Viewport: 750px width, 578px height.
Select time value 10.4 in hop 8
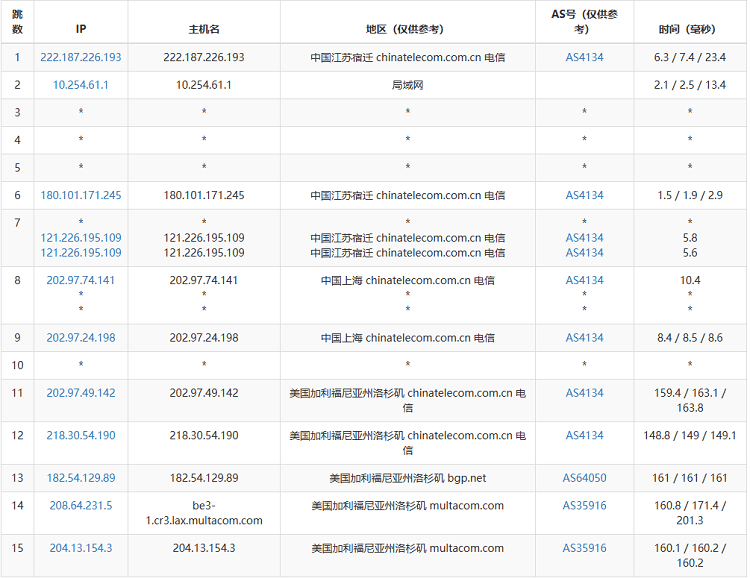[x=690, y=280]
